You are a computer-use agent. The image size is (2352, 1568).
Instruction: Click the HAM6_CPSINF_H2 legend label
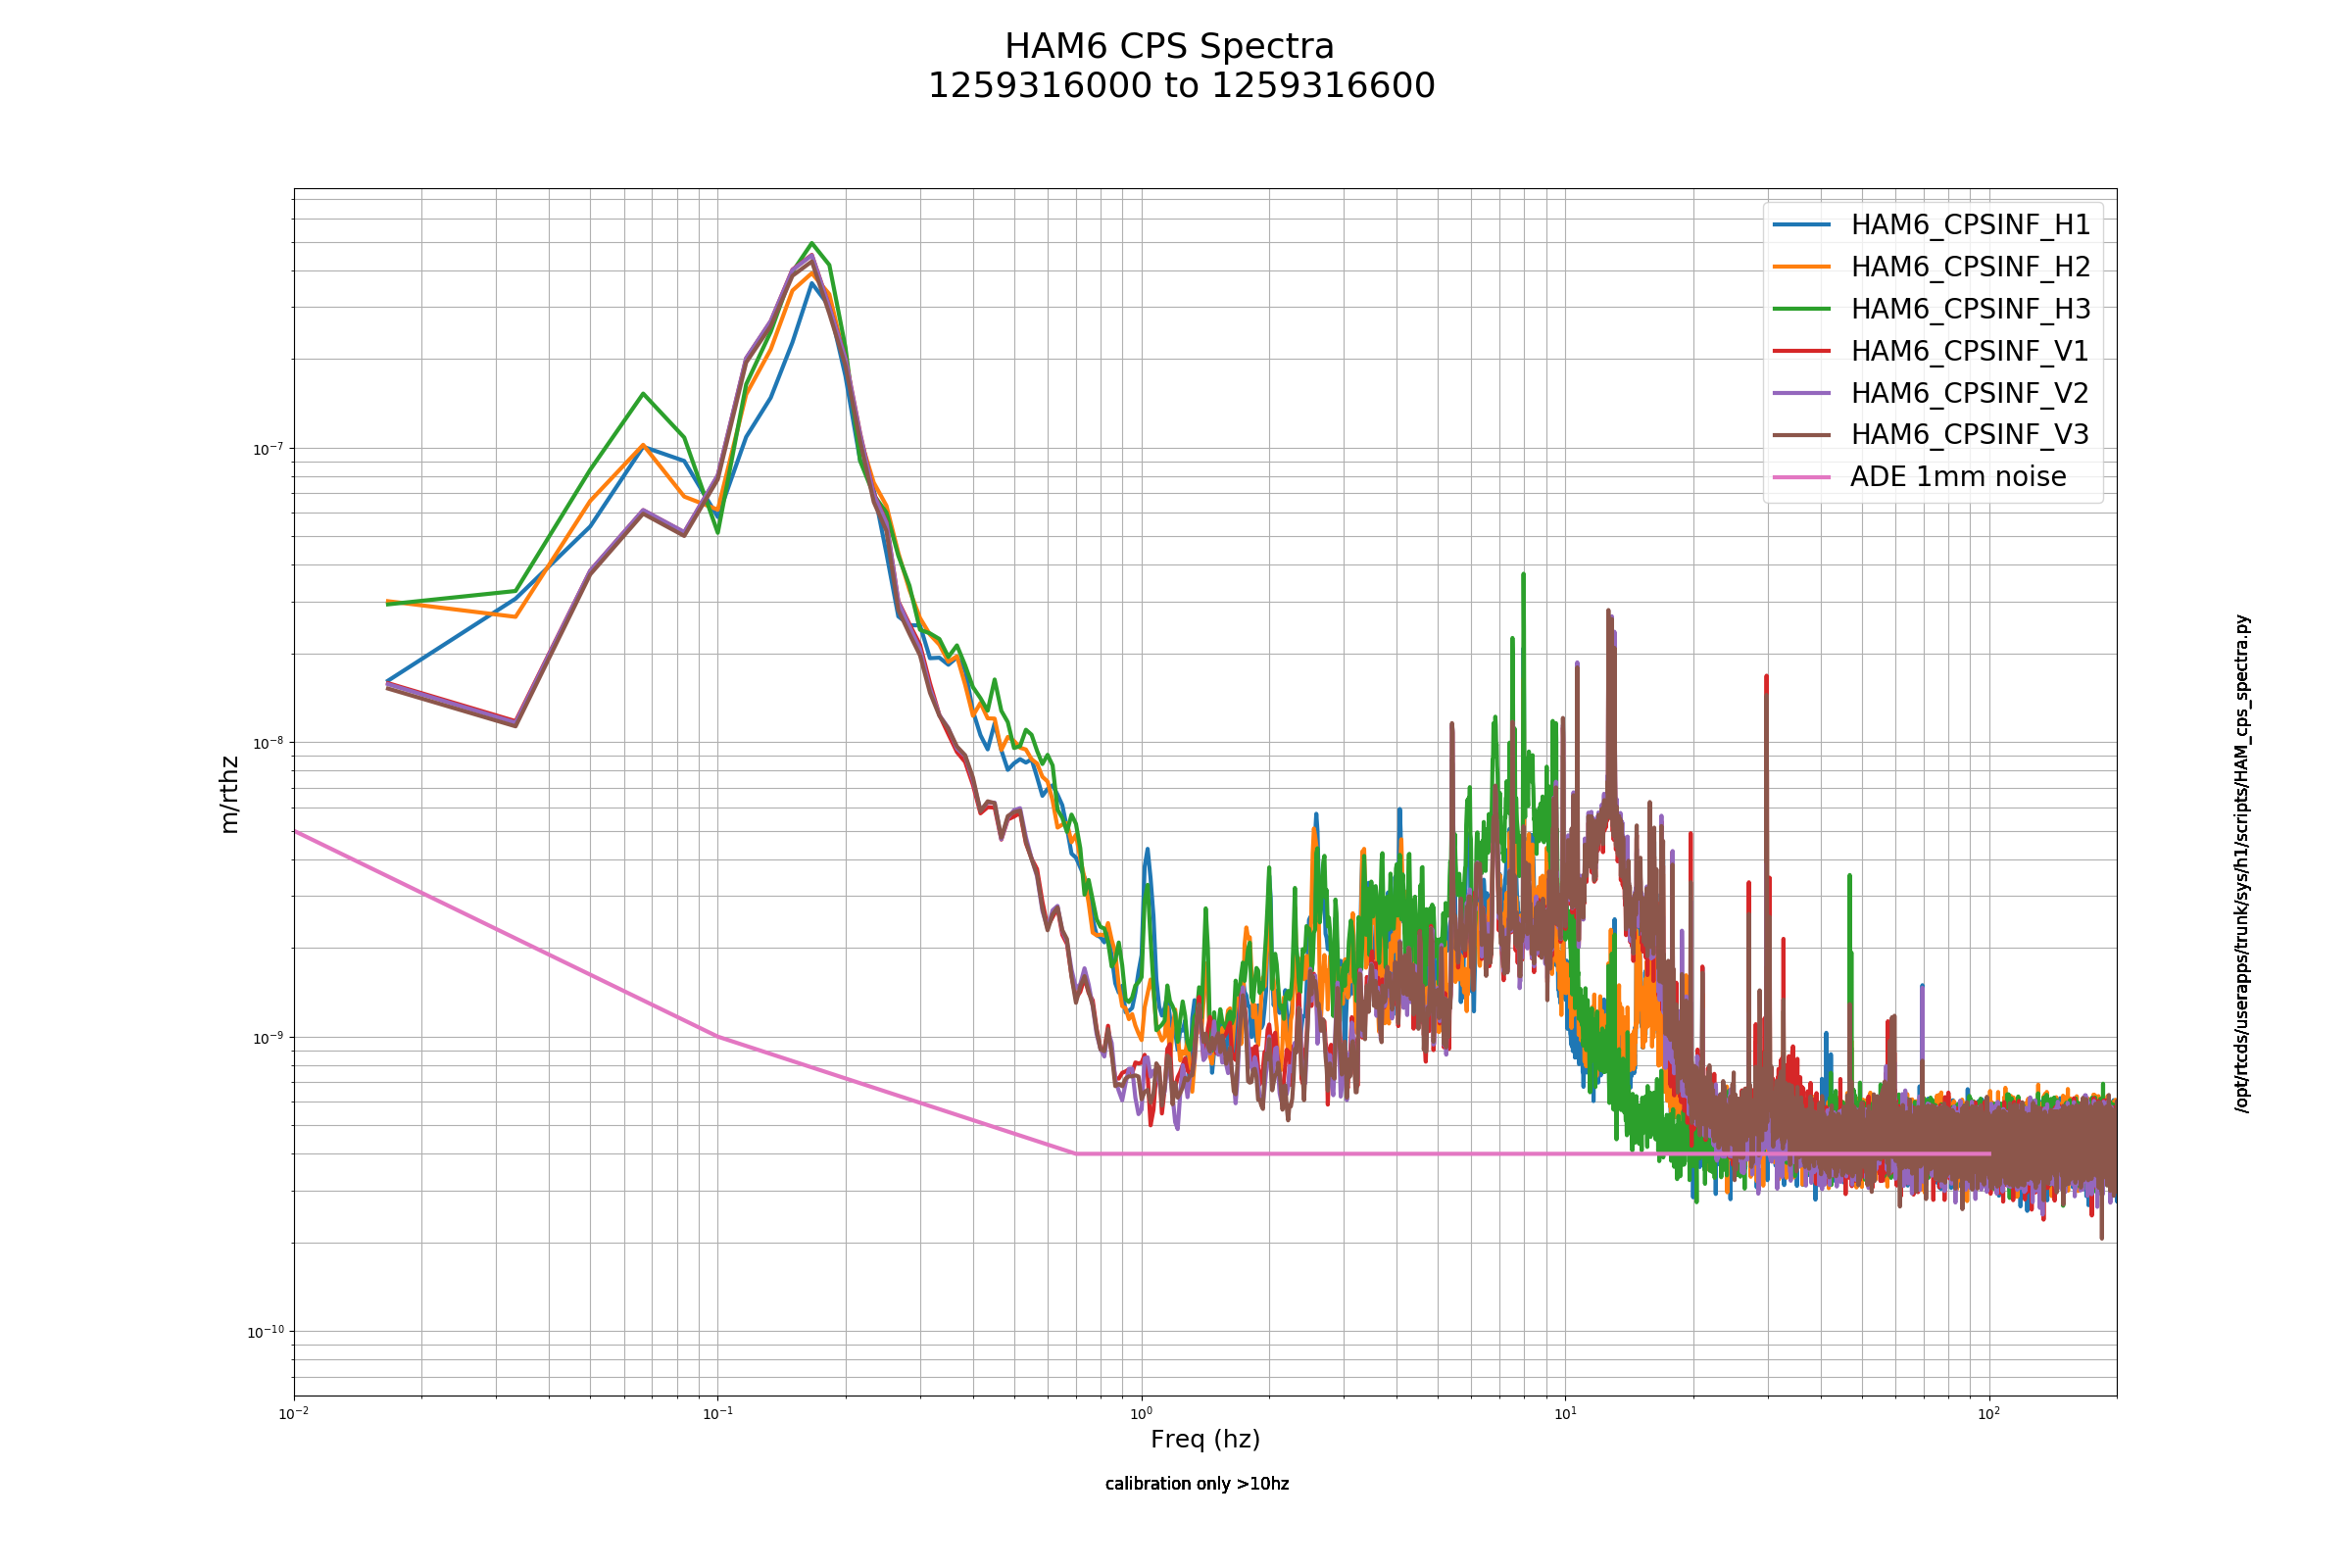click(1970, 267)
